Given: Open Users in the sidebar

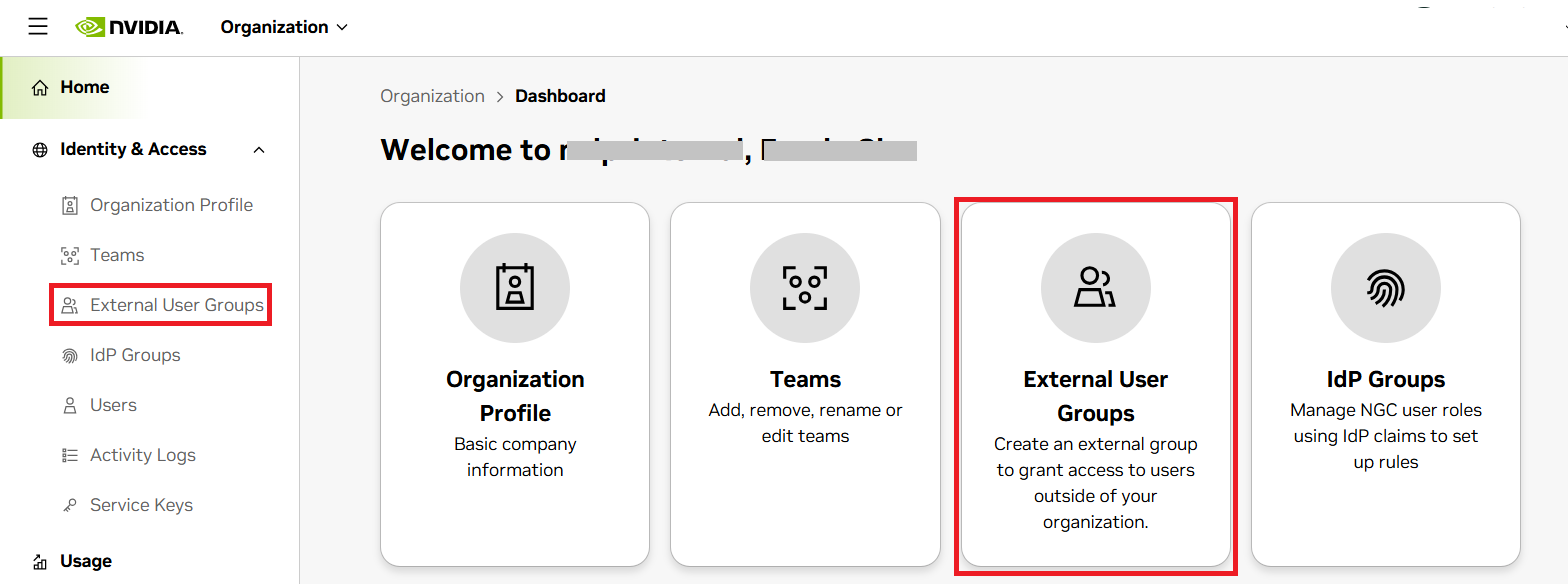Looking at the screenshot, I should coord(113,405).
